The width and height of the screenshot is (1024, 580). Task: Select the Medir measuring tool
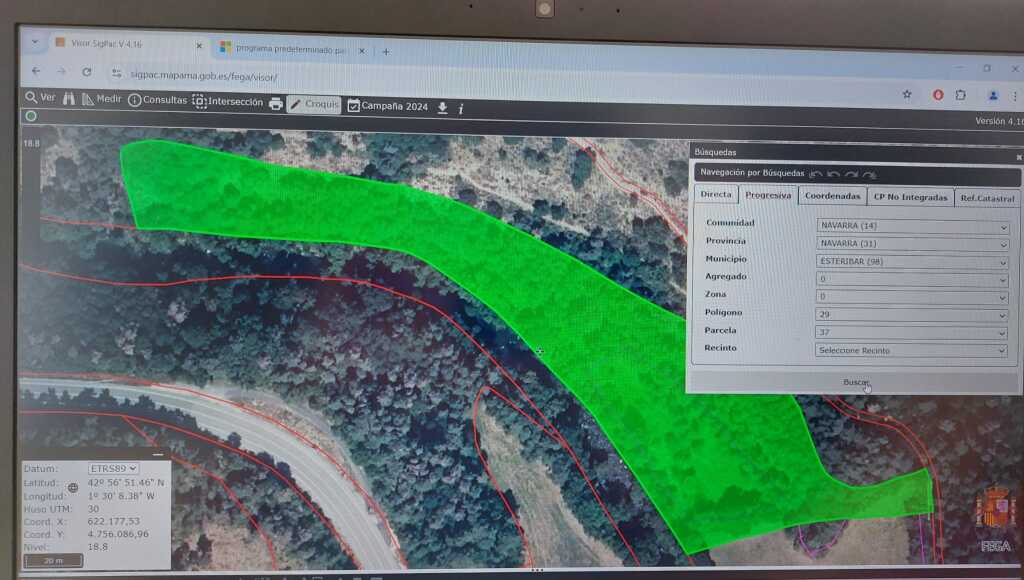tap(100, 100)
